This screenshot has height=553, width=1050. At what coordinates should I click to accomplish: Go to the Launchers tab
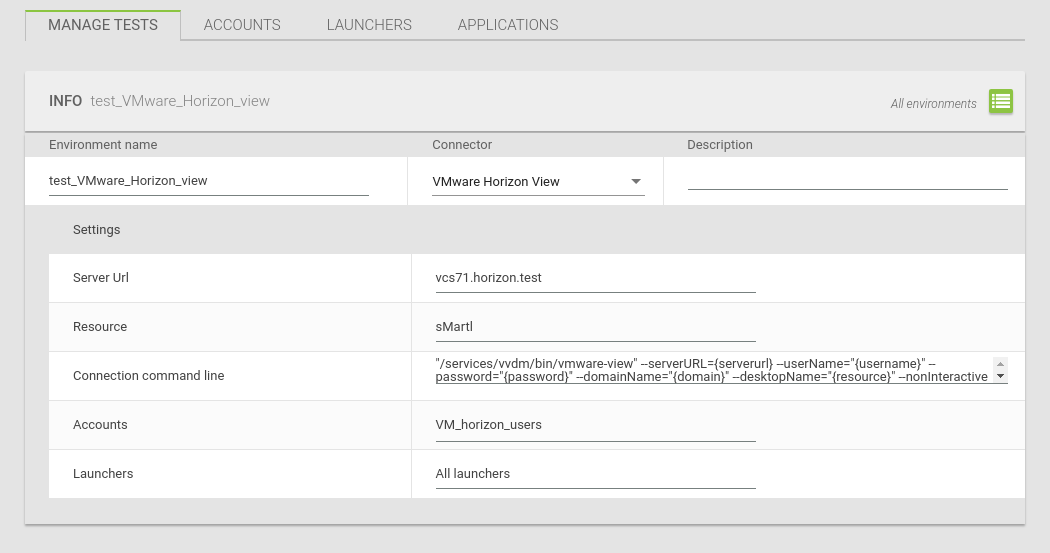(369, 25)
